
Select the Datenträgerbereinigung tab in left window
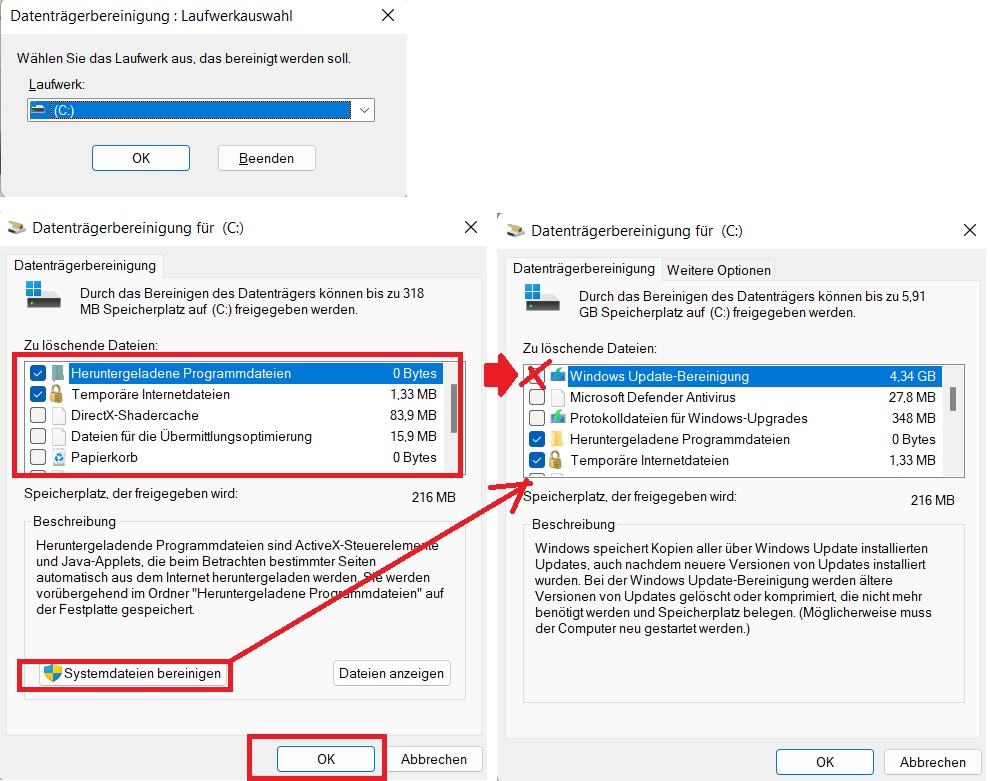click(85, 265)
